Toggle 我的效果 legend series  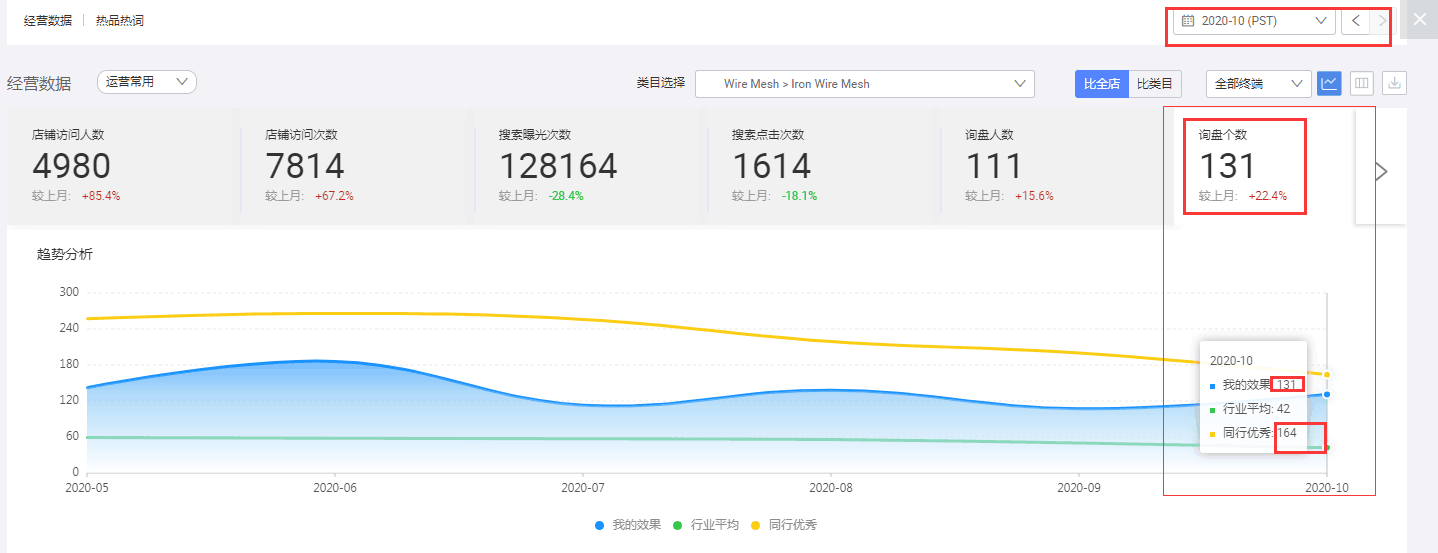point(629,525)
